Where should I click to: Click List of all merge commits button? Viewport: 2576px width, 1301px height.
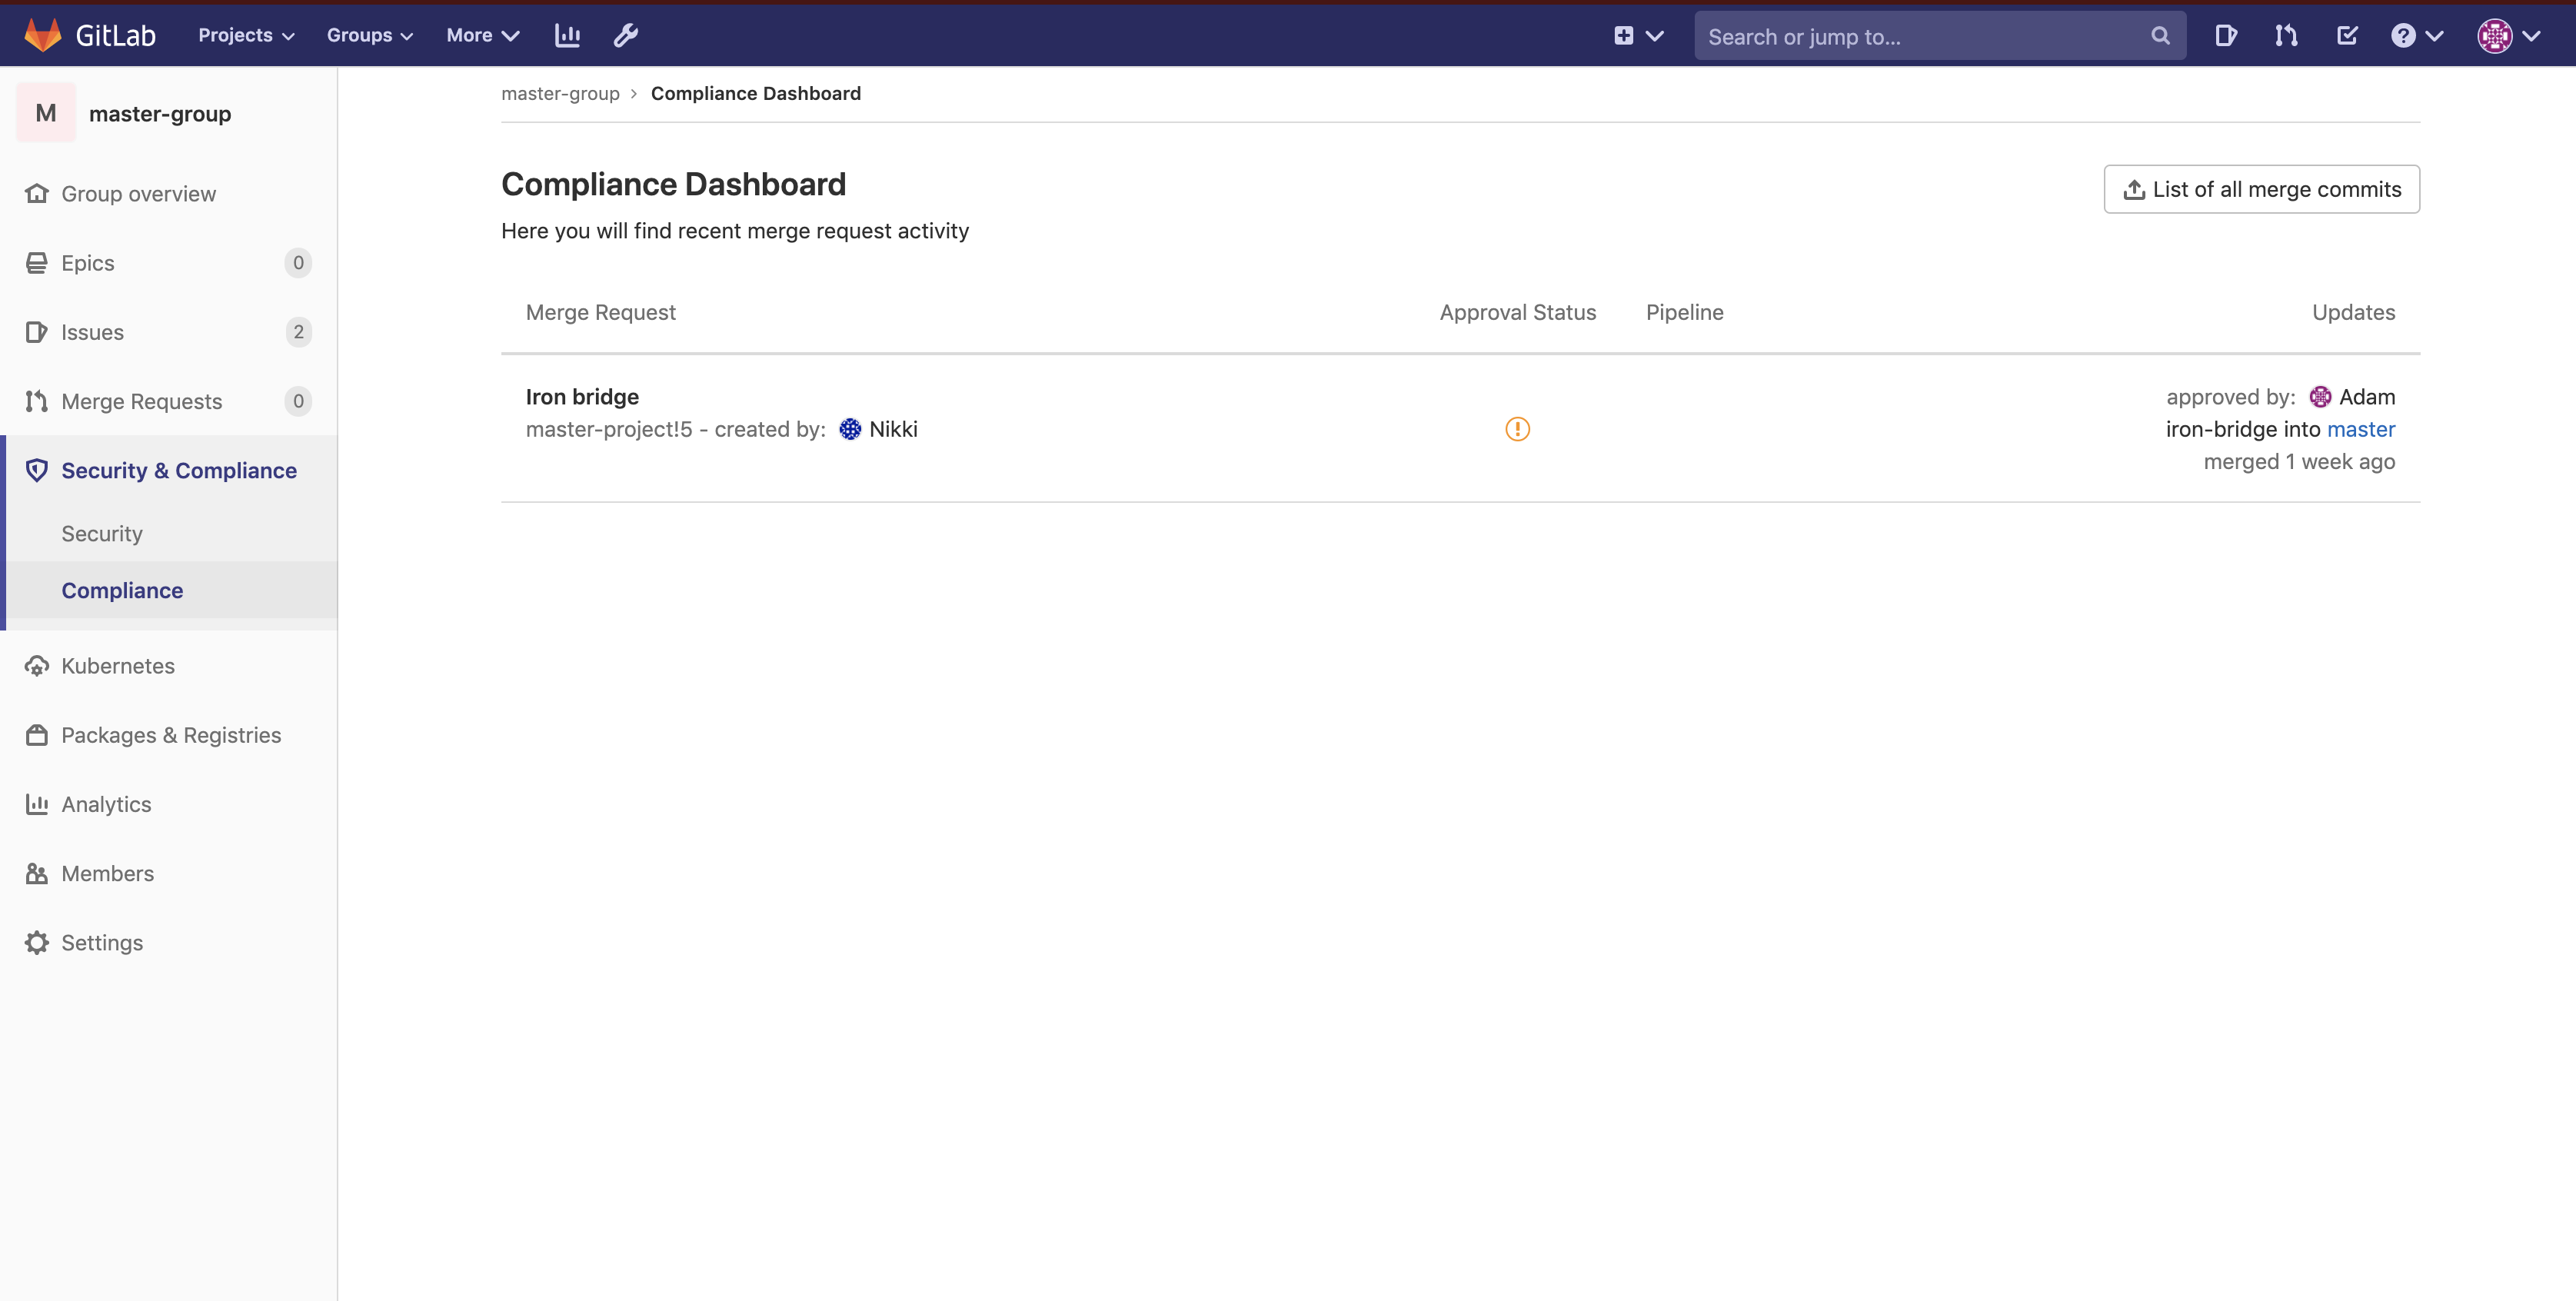pyautogui.click(x=2261, y=189)
